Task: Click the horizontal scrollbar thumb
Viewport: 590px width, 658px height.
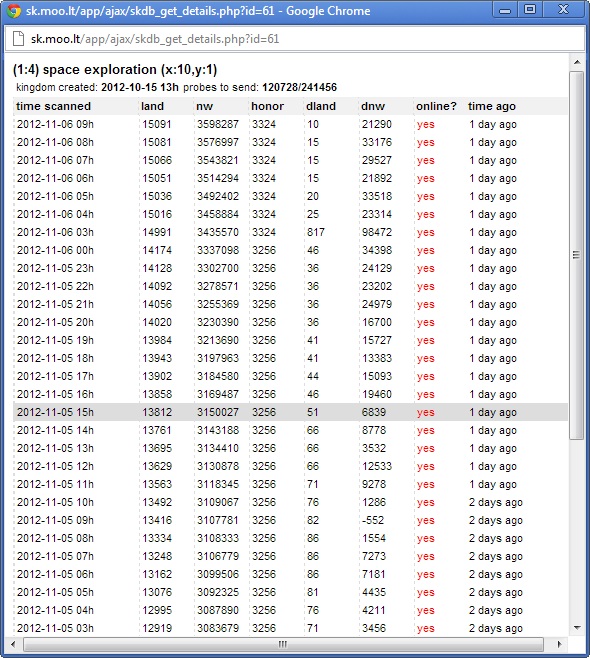Action: (x=283, y=644)
